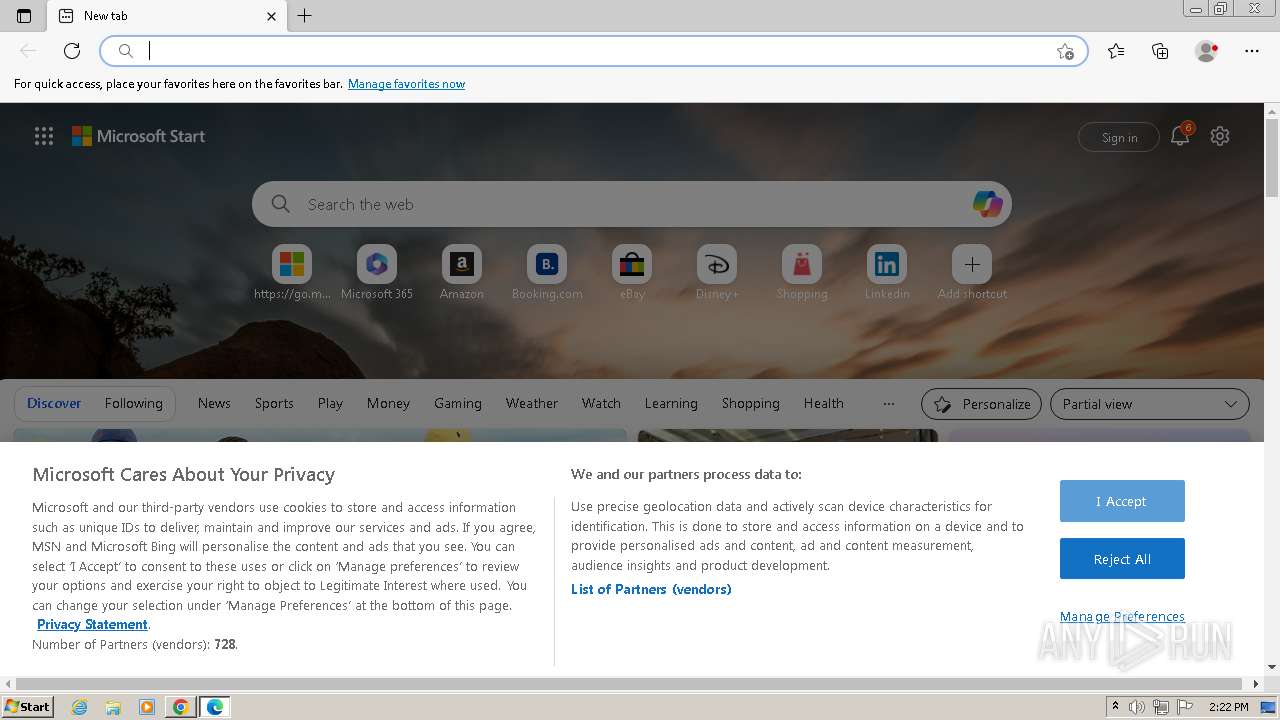Add this page to favorites star icon
Image resolution: width=1280 pixels, height=720 pixels.
coord(1065,51)
